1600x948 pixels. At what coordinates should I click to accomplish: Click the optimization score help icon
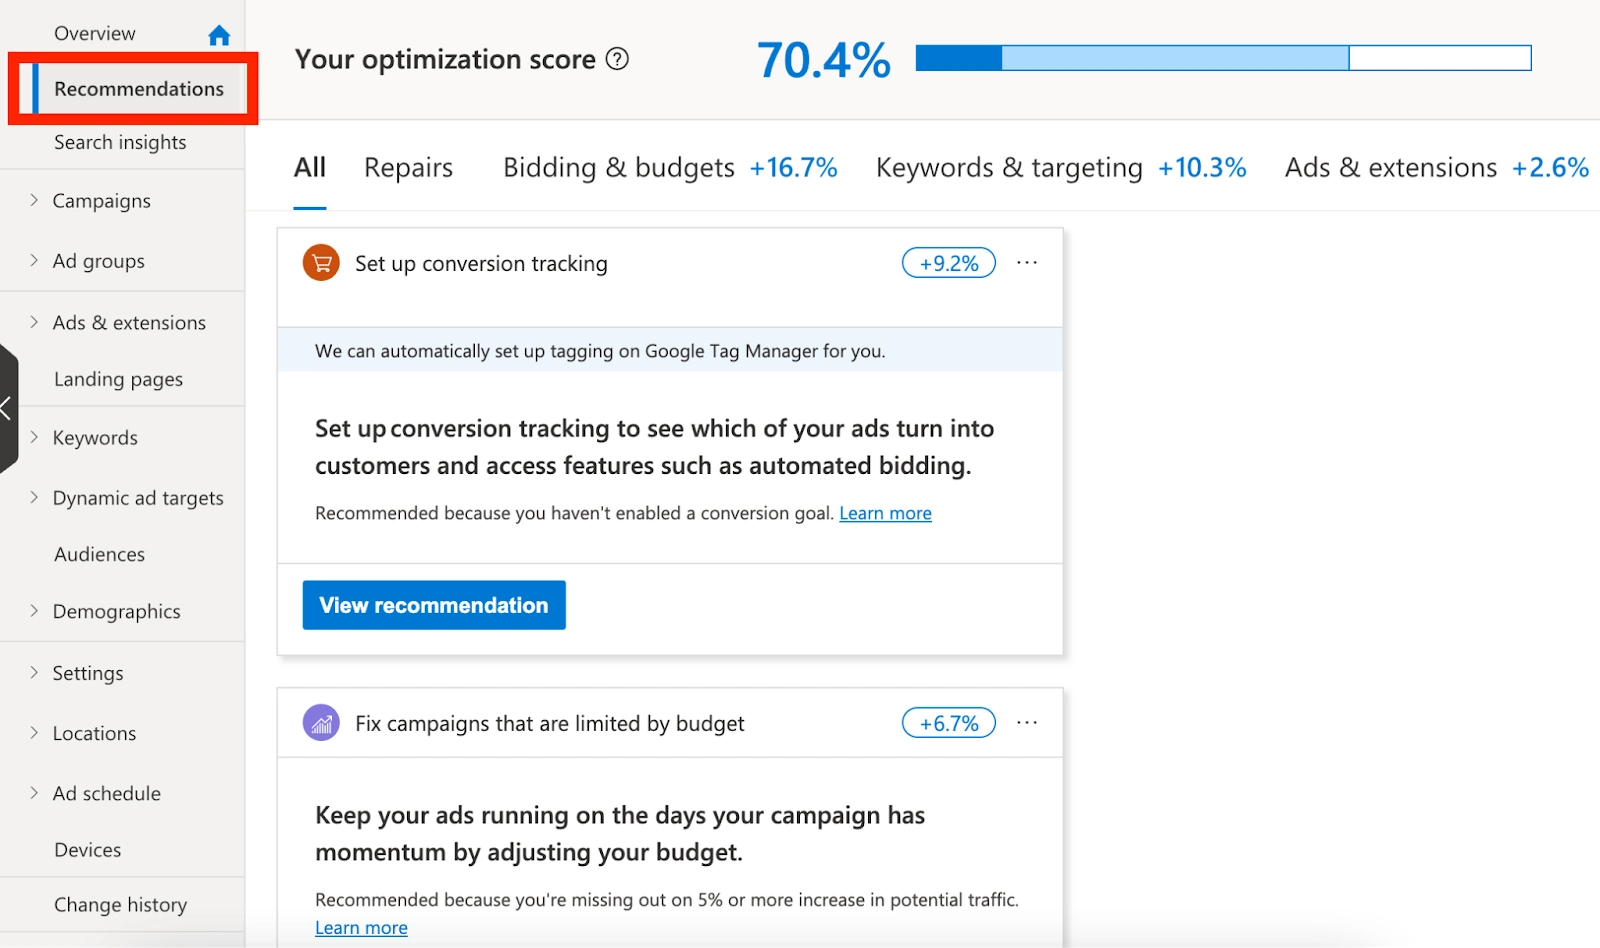pyautogui.click(x=618, y=59)
